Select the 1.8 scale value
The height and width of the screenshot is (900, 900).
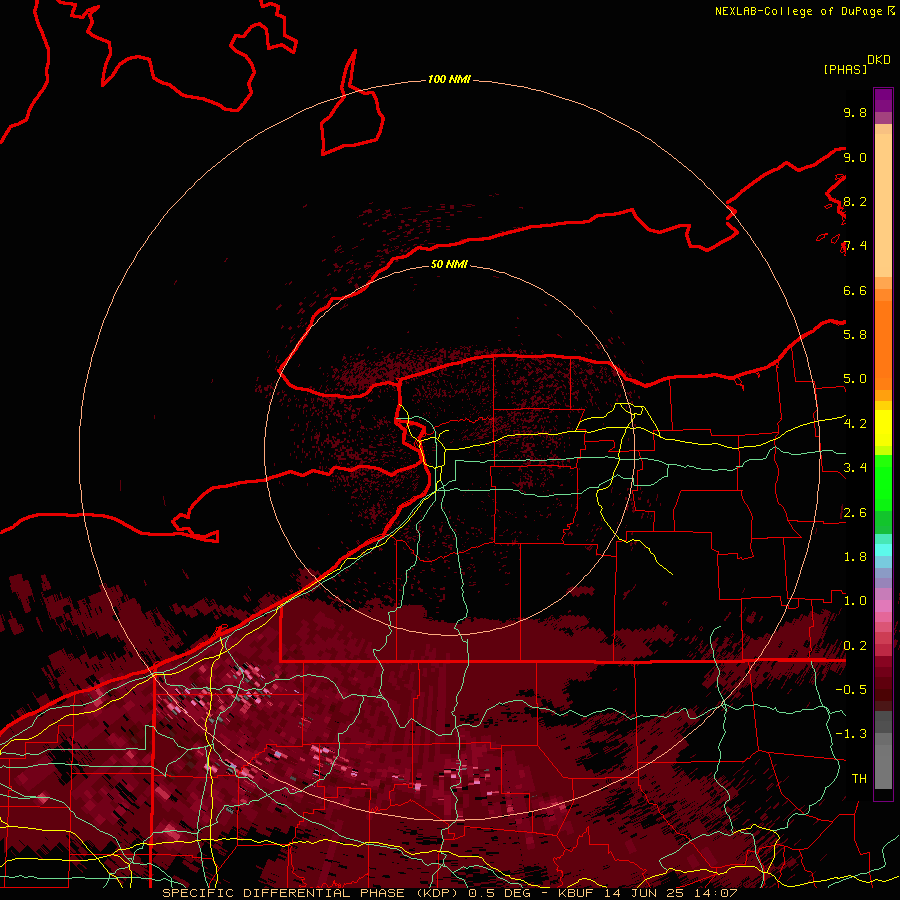(x=855, y=557)
